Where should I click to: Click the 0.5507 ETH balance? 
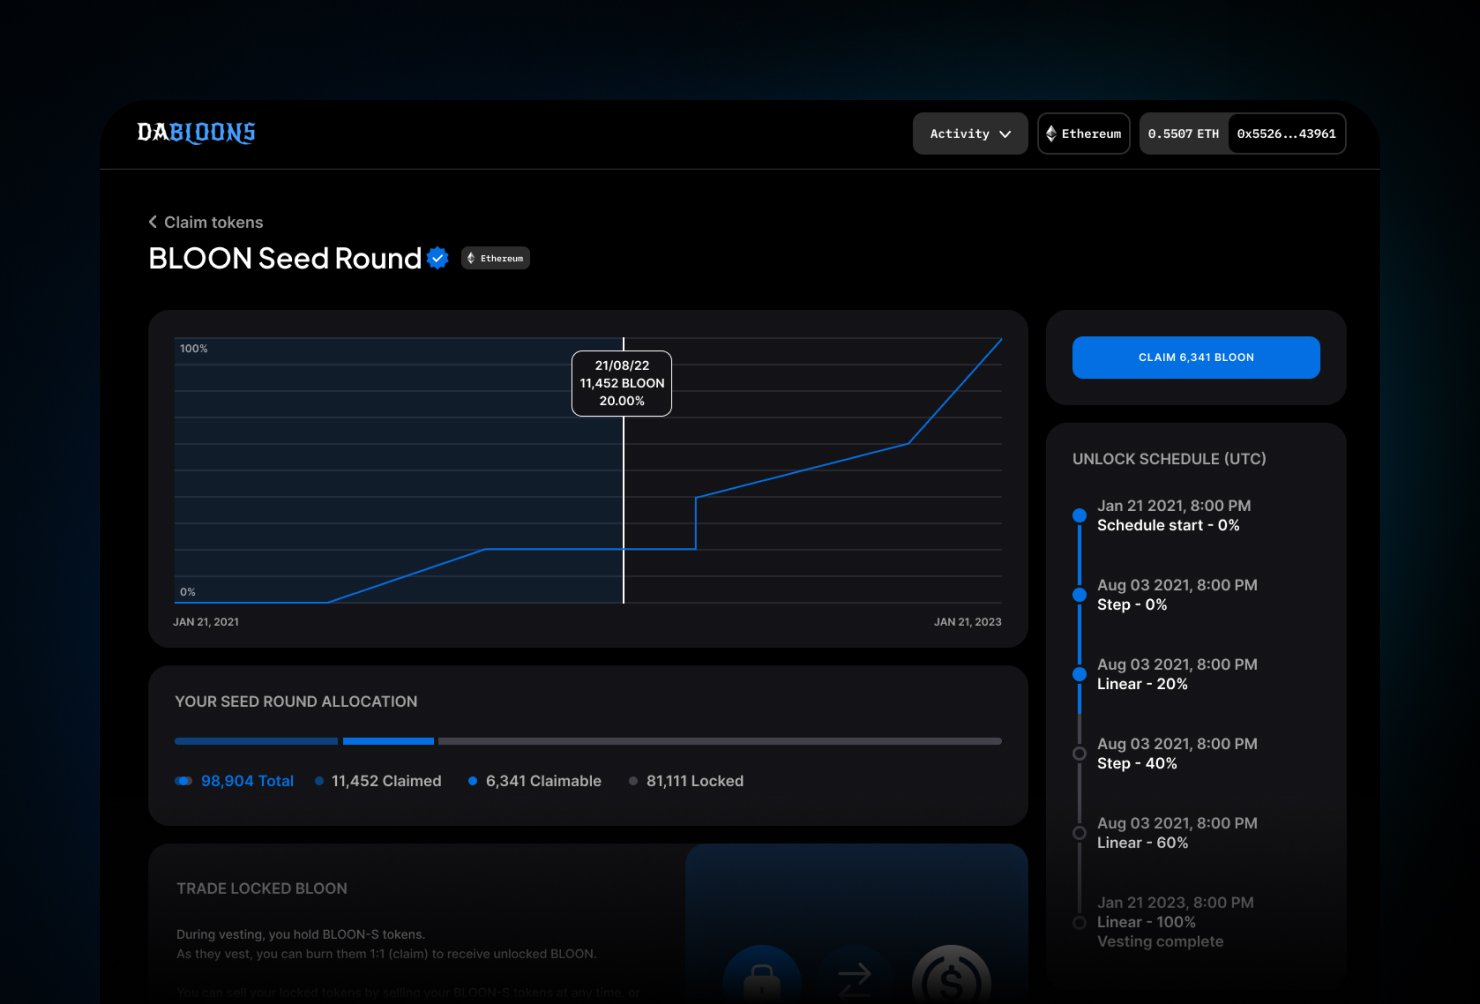click(x=1183, y=133)
